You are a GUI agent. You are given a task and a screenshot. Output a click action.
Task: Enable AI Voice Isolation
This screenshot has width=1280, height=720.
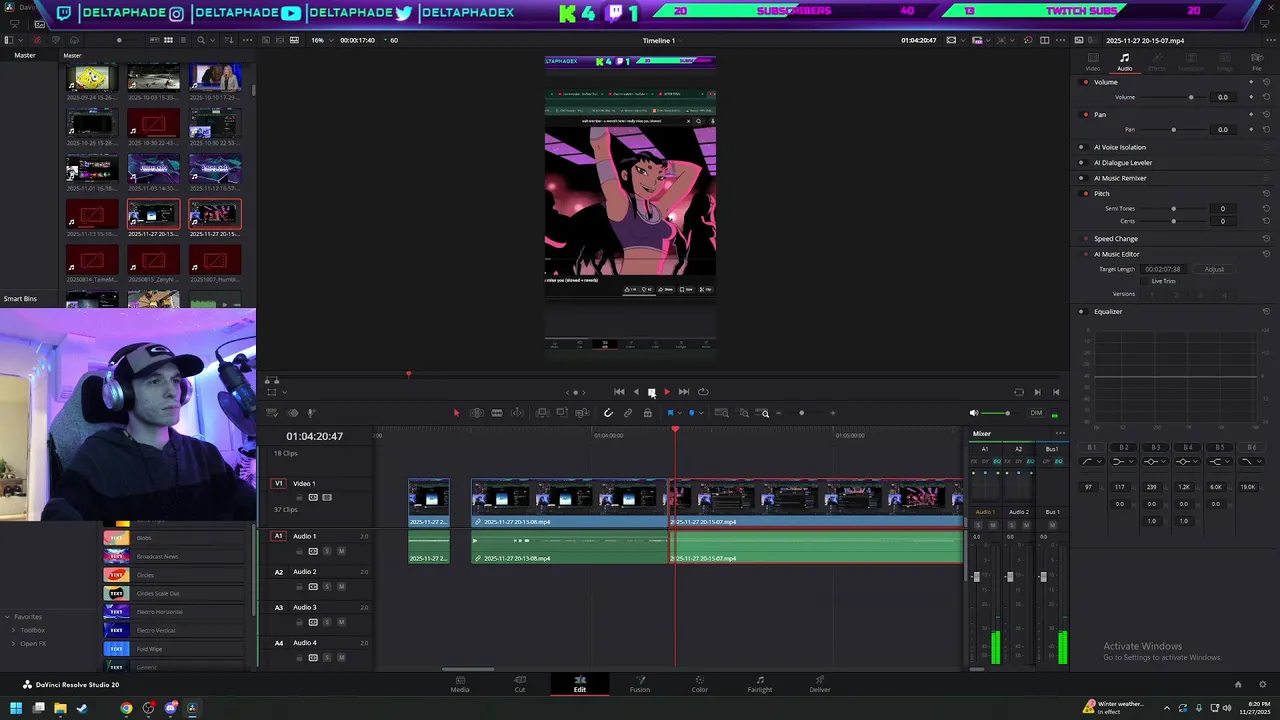(1081, 147)
